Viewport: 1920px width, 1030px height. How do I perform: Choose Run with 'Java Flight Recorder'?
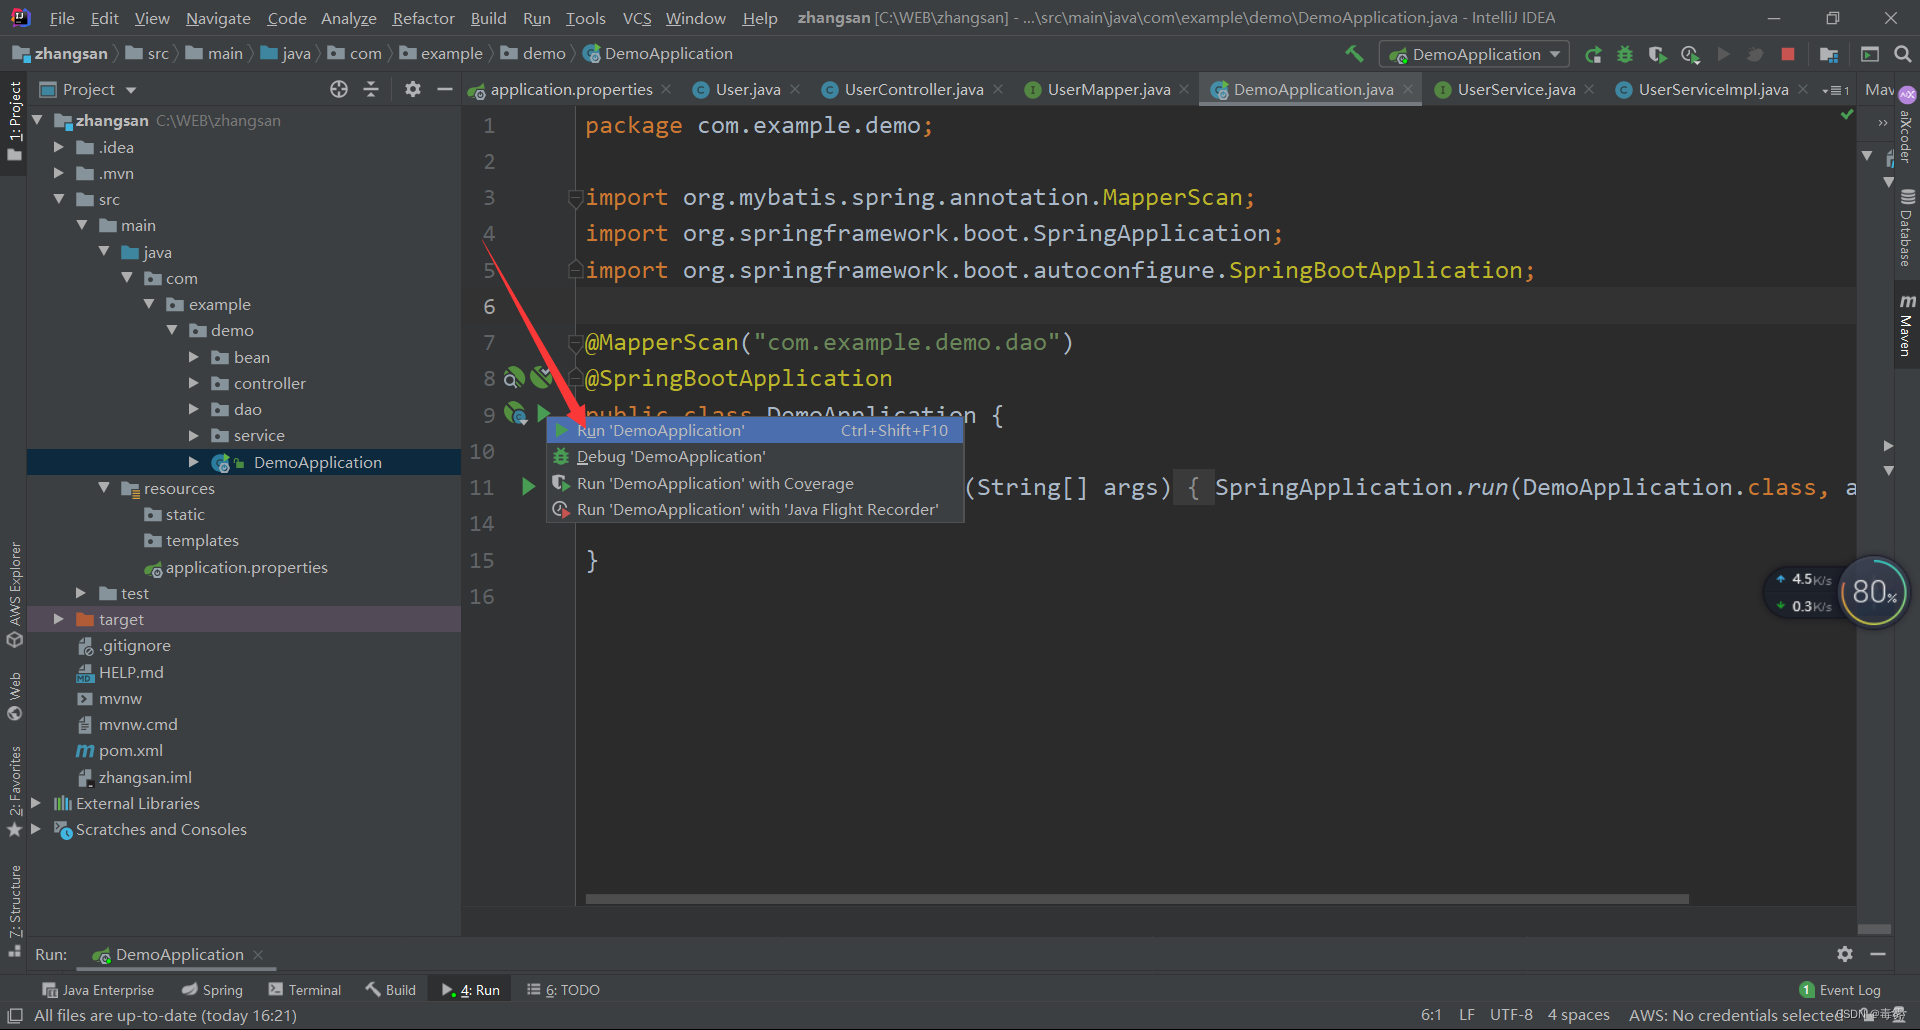point(755,509)
